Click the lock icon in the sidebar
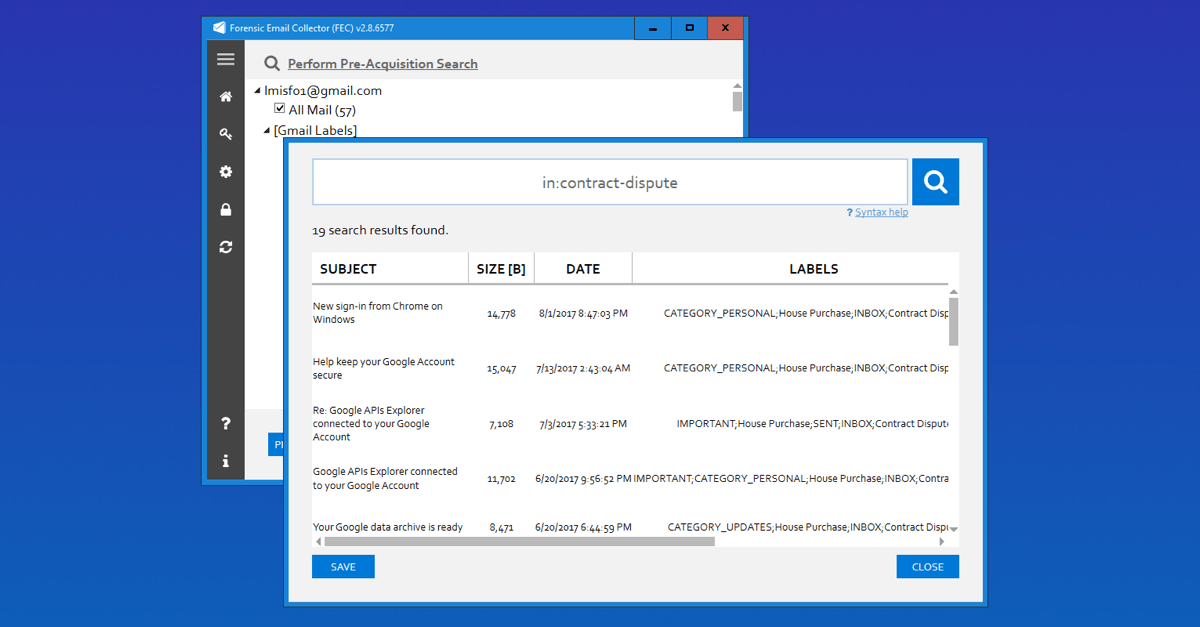Viewport: 1200px width, 627px height. 225,209
